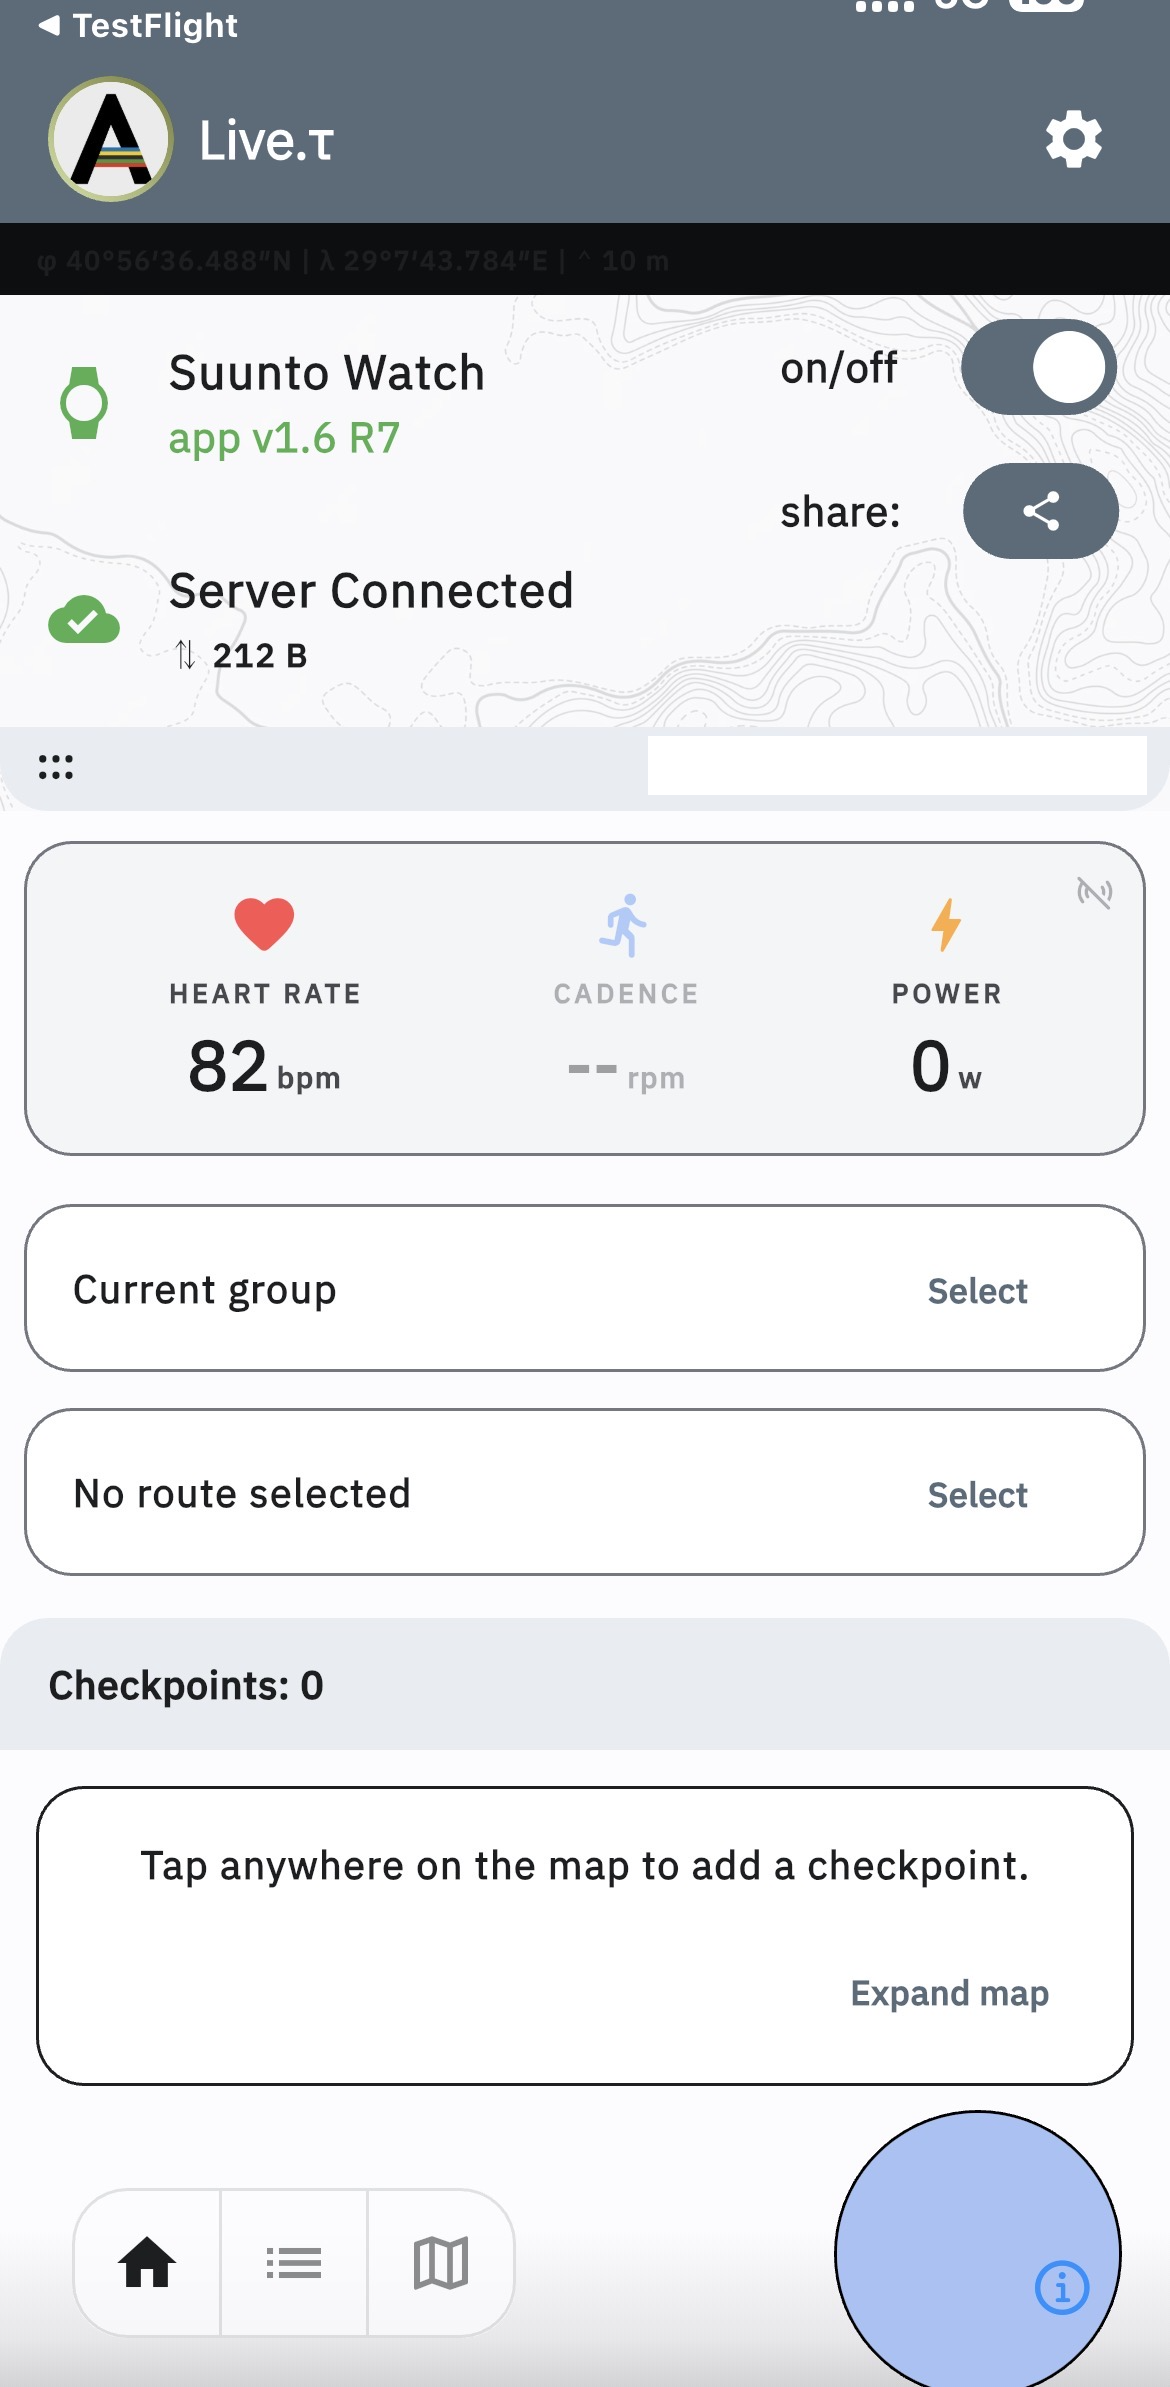Viewport: 1170px width, 2387px height.
Task: Tap the green server cloud icon
Action: (84, 620)
